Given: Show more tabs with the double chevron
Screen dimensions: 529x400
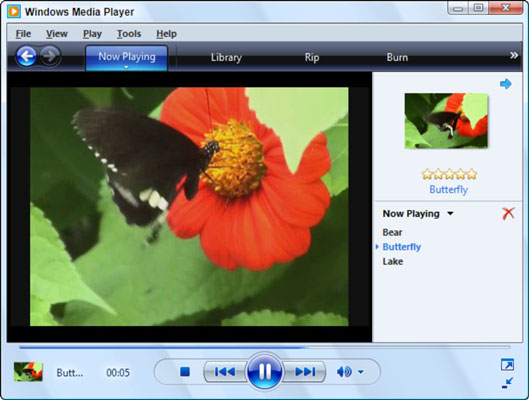Looking at the screenshot, I should pyautogui.click(x=513, y=55).
